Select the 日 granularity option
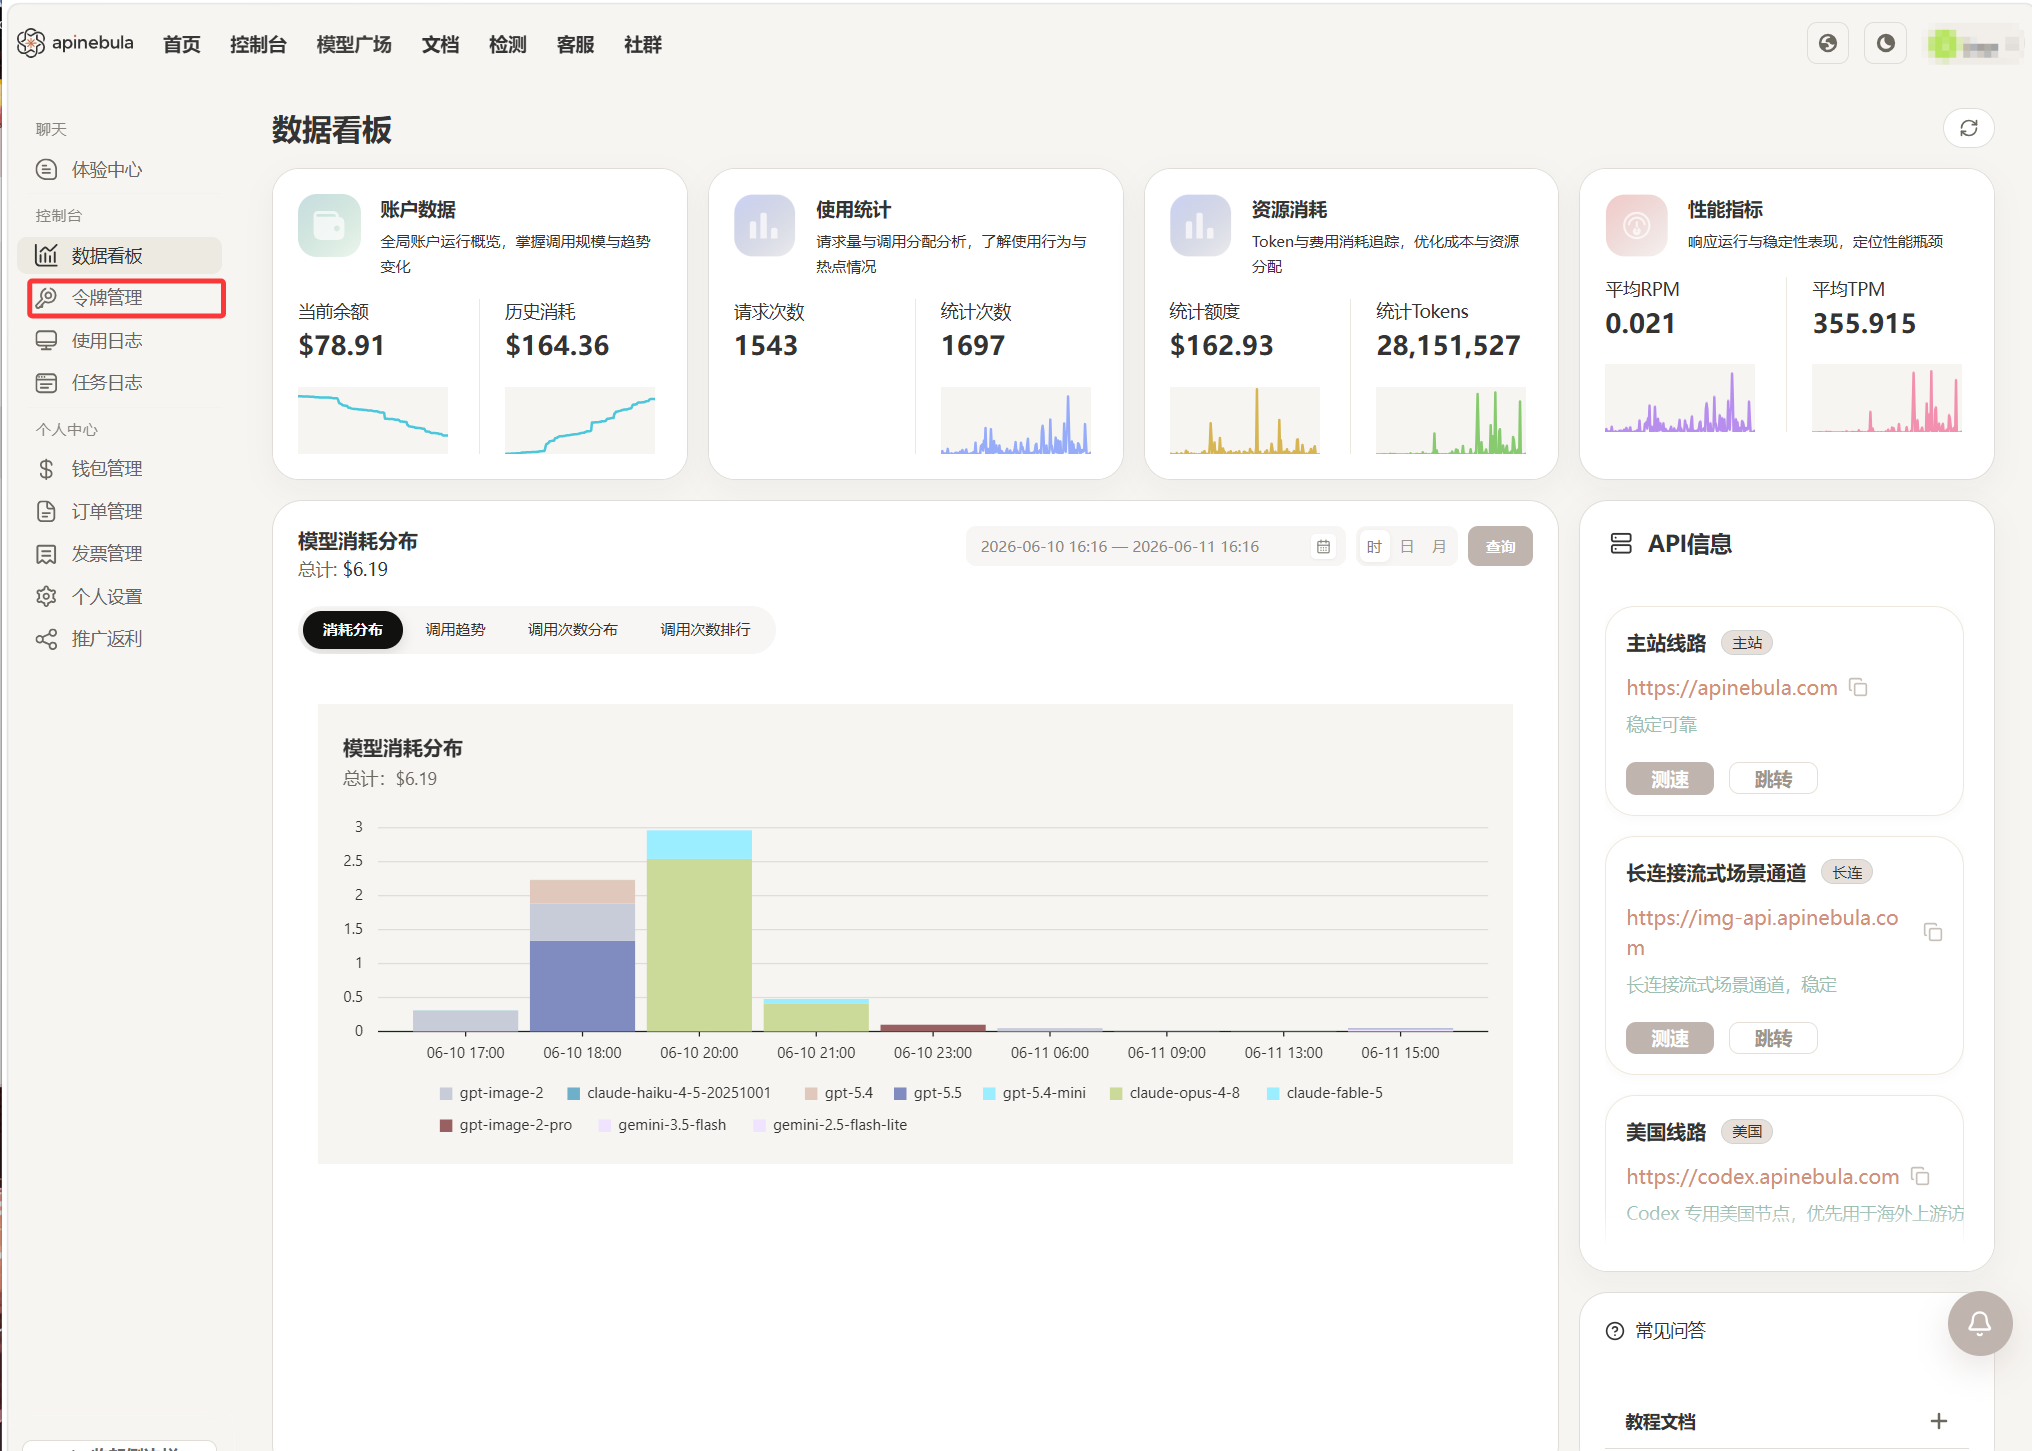The image size is (2032, 1451). tap(1407, 546)
